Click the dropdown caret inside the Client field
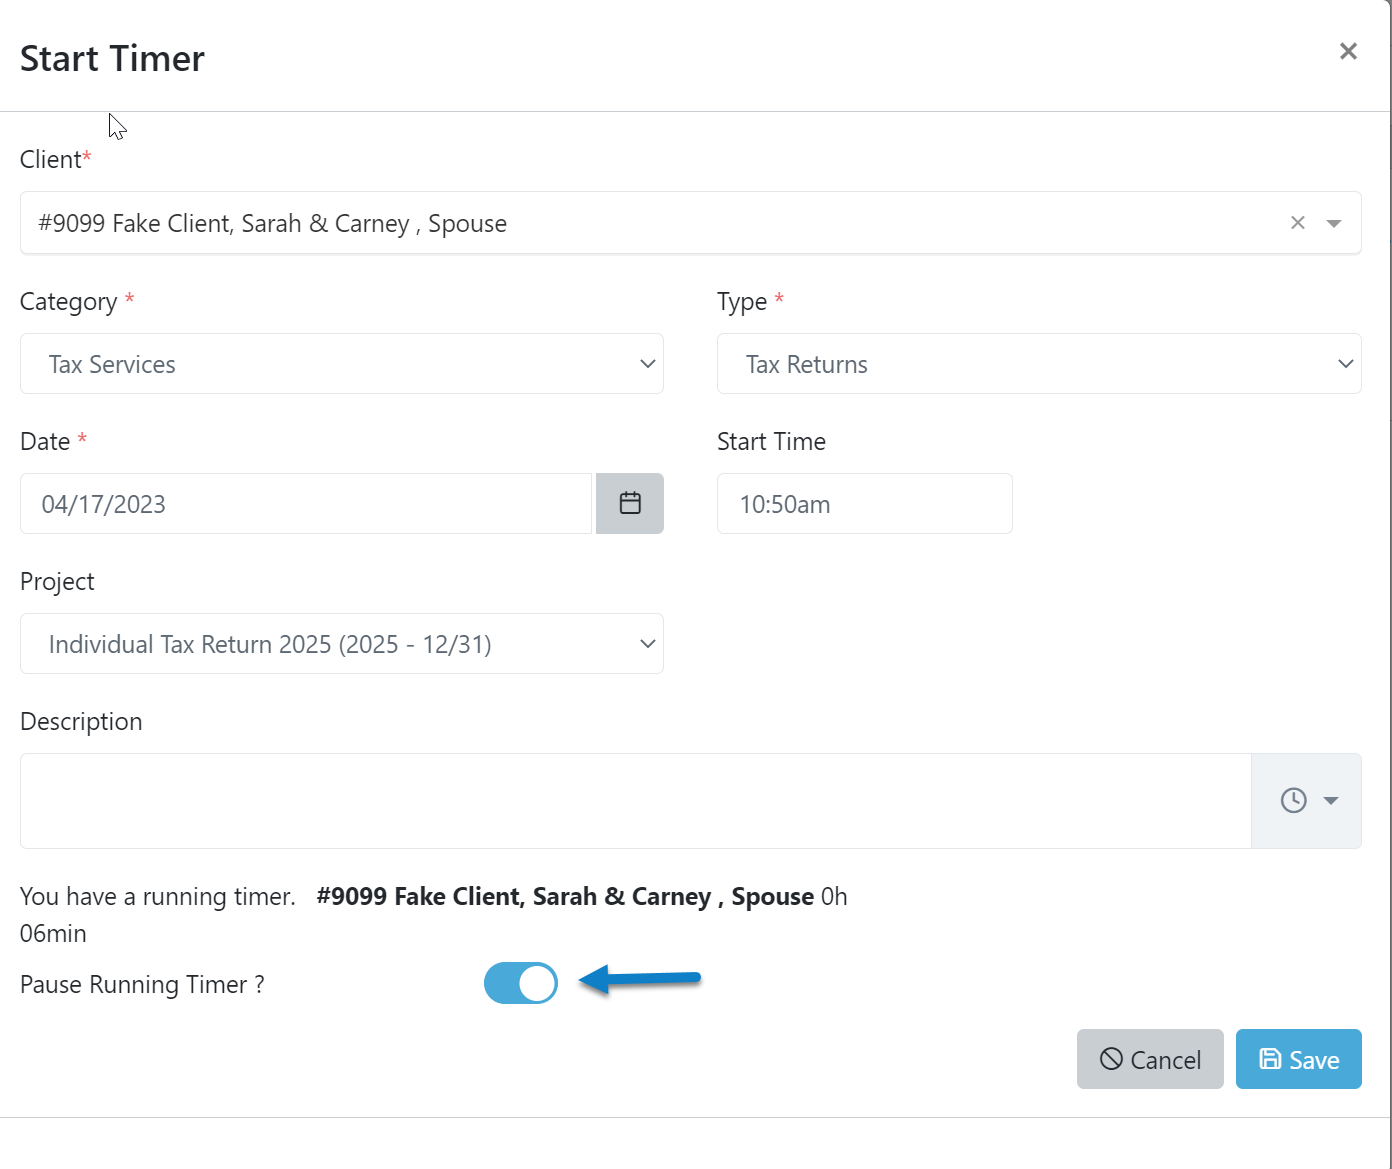 pos(1335,222)
